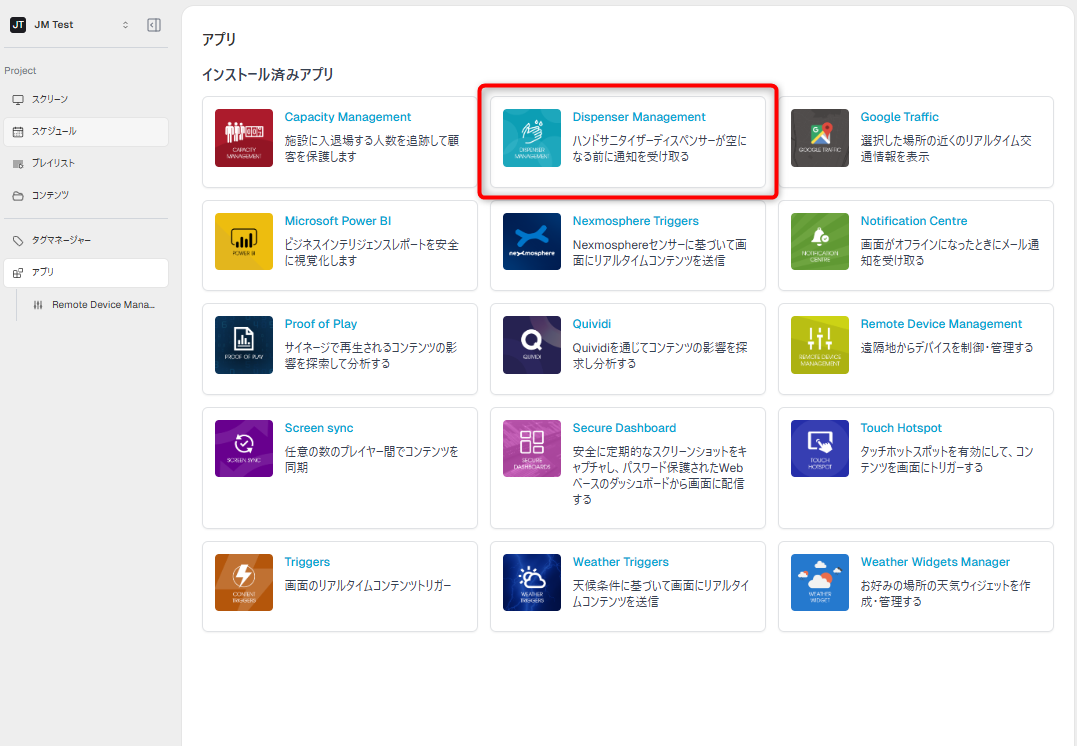Image resolution: width=1077 pixels, height=746 pixels.
Task: Click description 遠隔地からデバイスを制御・管理する
Action: click(946, 348)
